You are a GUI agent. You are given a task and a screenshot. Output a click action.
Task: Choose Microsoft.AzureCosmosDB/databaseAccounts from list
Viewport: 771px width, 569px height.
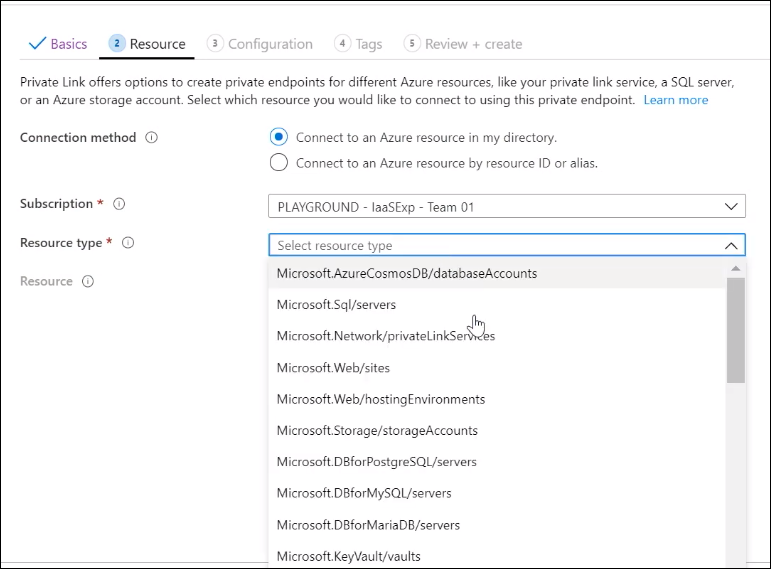point(407,273)
